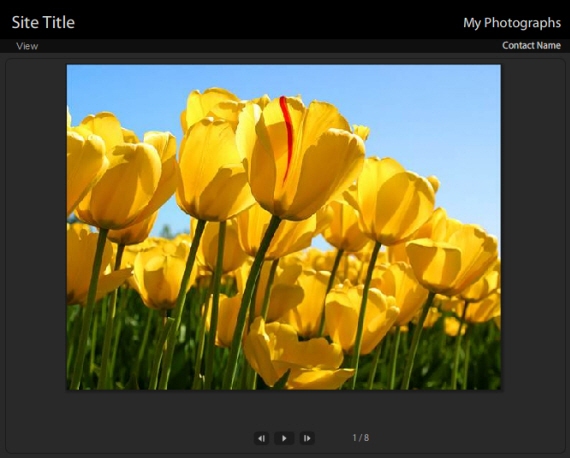This screenshot has width=570, height=458.
Task: Click the step-forward arrow icon
Action: (307, 438)
